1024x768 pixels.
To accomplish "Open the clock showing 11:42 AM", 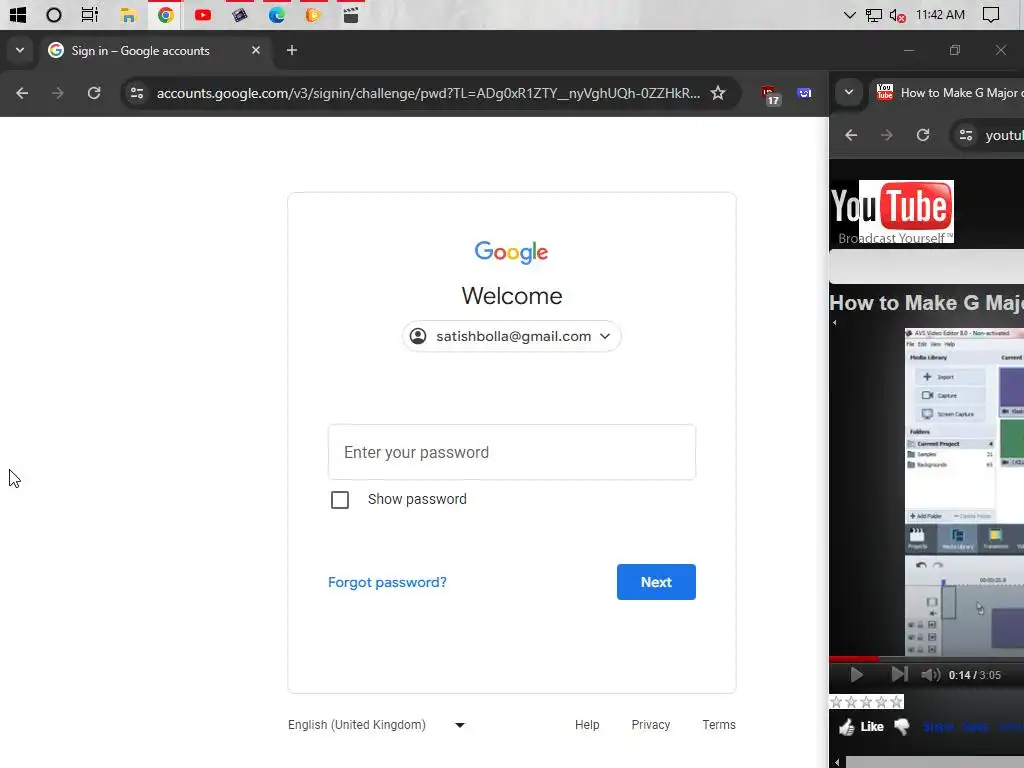I will pos(940,15).
